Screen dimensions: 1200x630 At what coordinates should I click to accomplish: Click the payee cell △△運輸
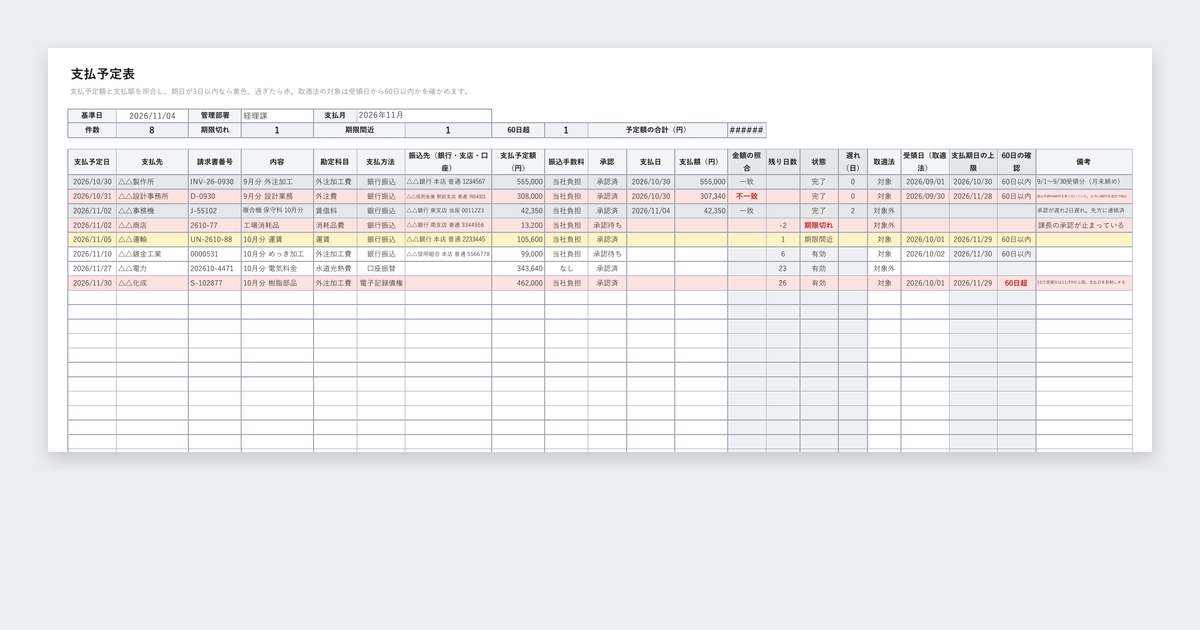[x=152, y=240]
